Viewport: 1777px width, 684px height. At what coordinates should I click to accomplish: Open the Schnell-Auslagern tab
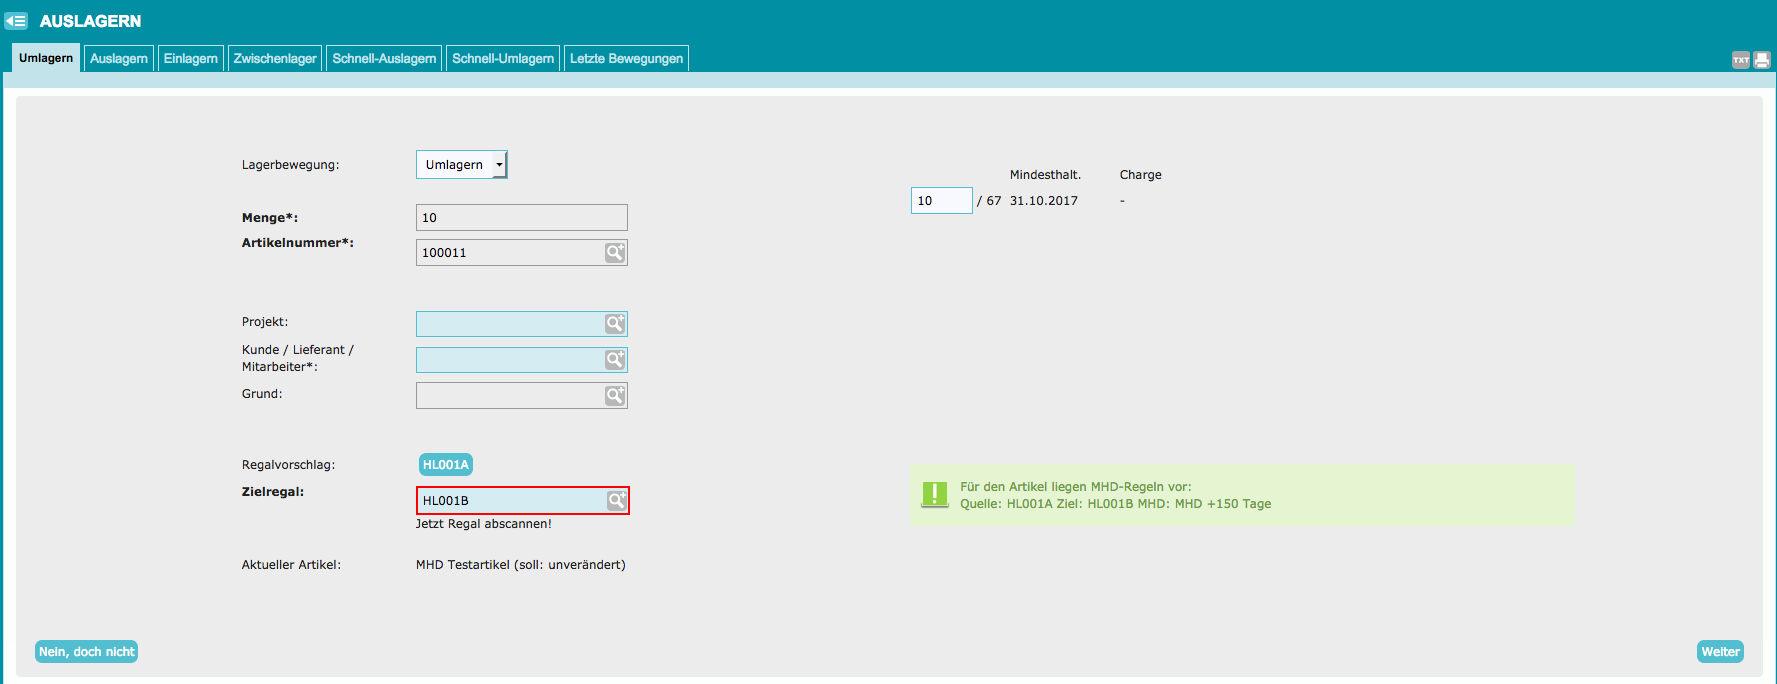384,58
